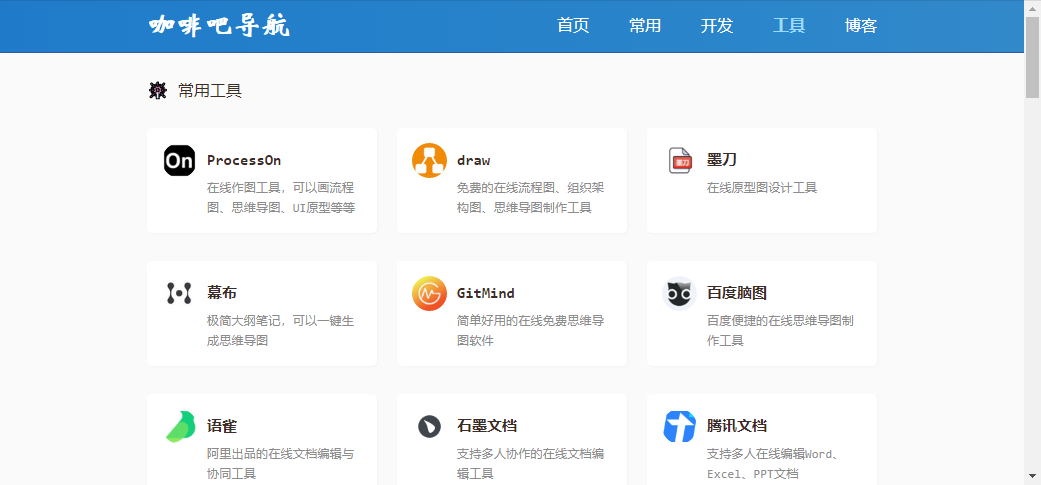Viewport: 1041px width, 485px height.
Task: Click the 幕布 nodes icon
Action: (x=179, y=293)
